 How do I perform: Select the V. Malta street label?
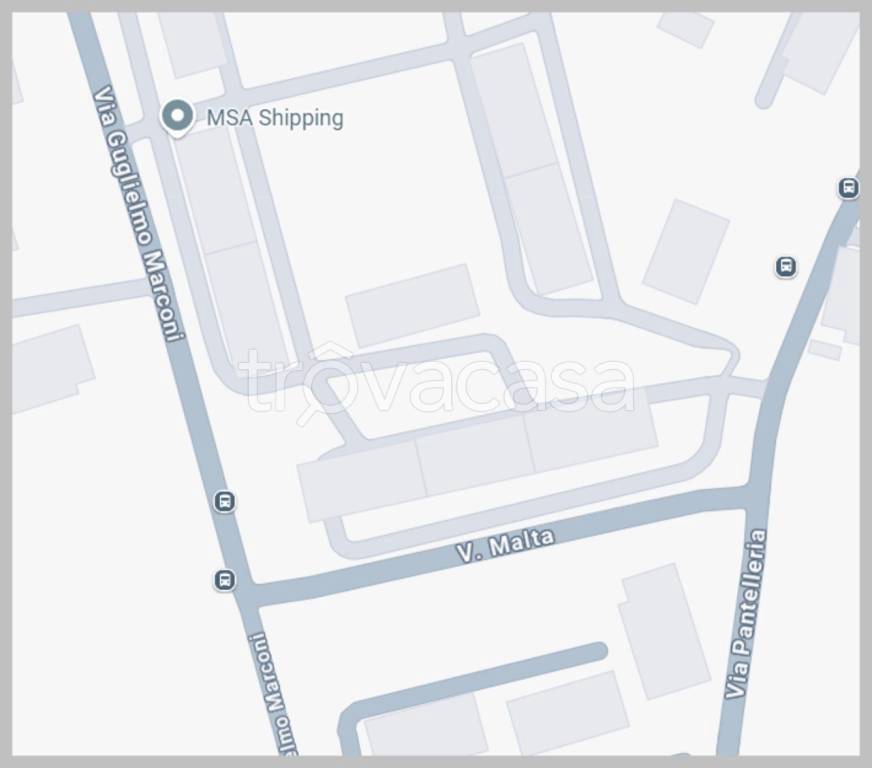click(505, 545)
